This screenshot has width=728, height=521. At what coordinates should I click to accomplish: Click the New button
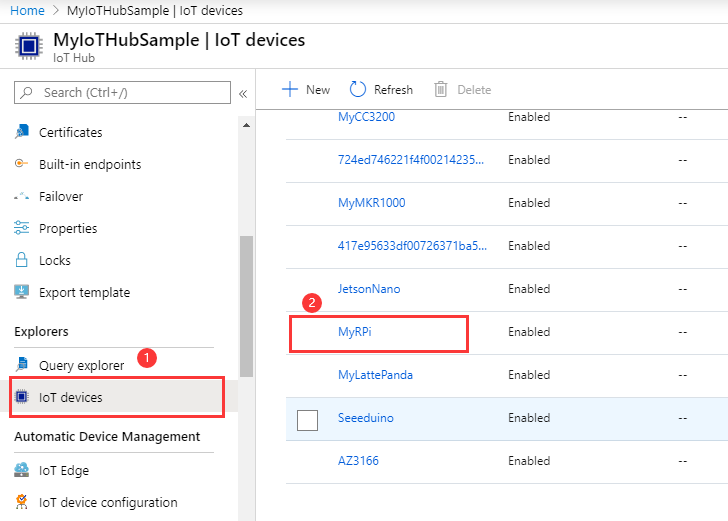306,89
